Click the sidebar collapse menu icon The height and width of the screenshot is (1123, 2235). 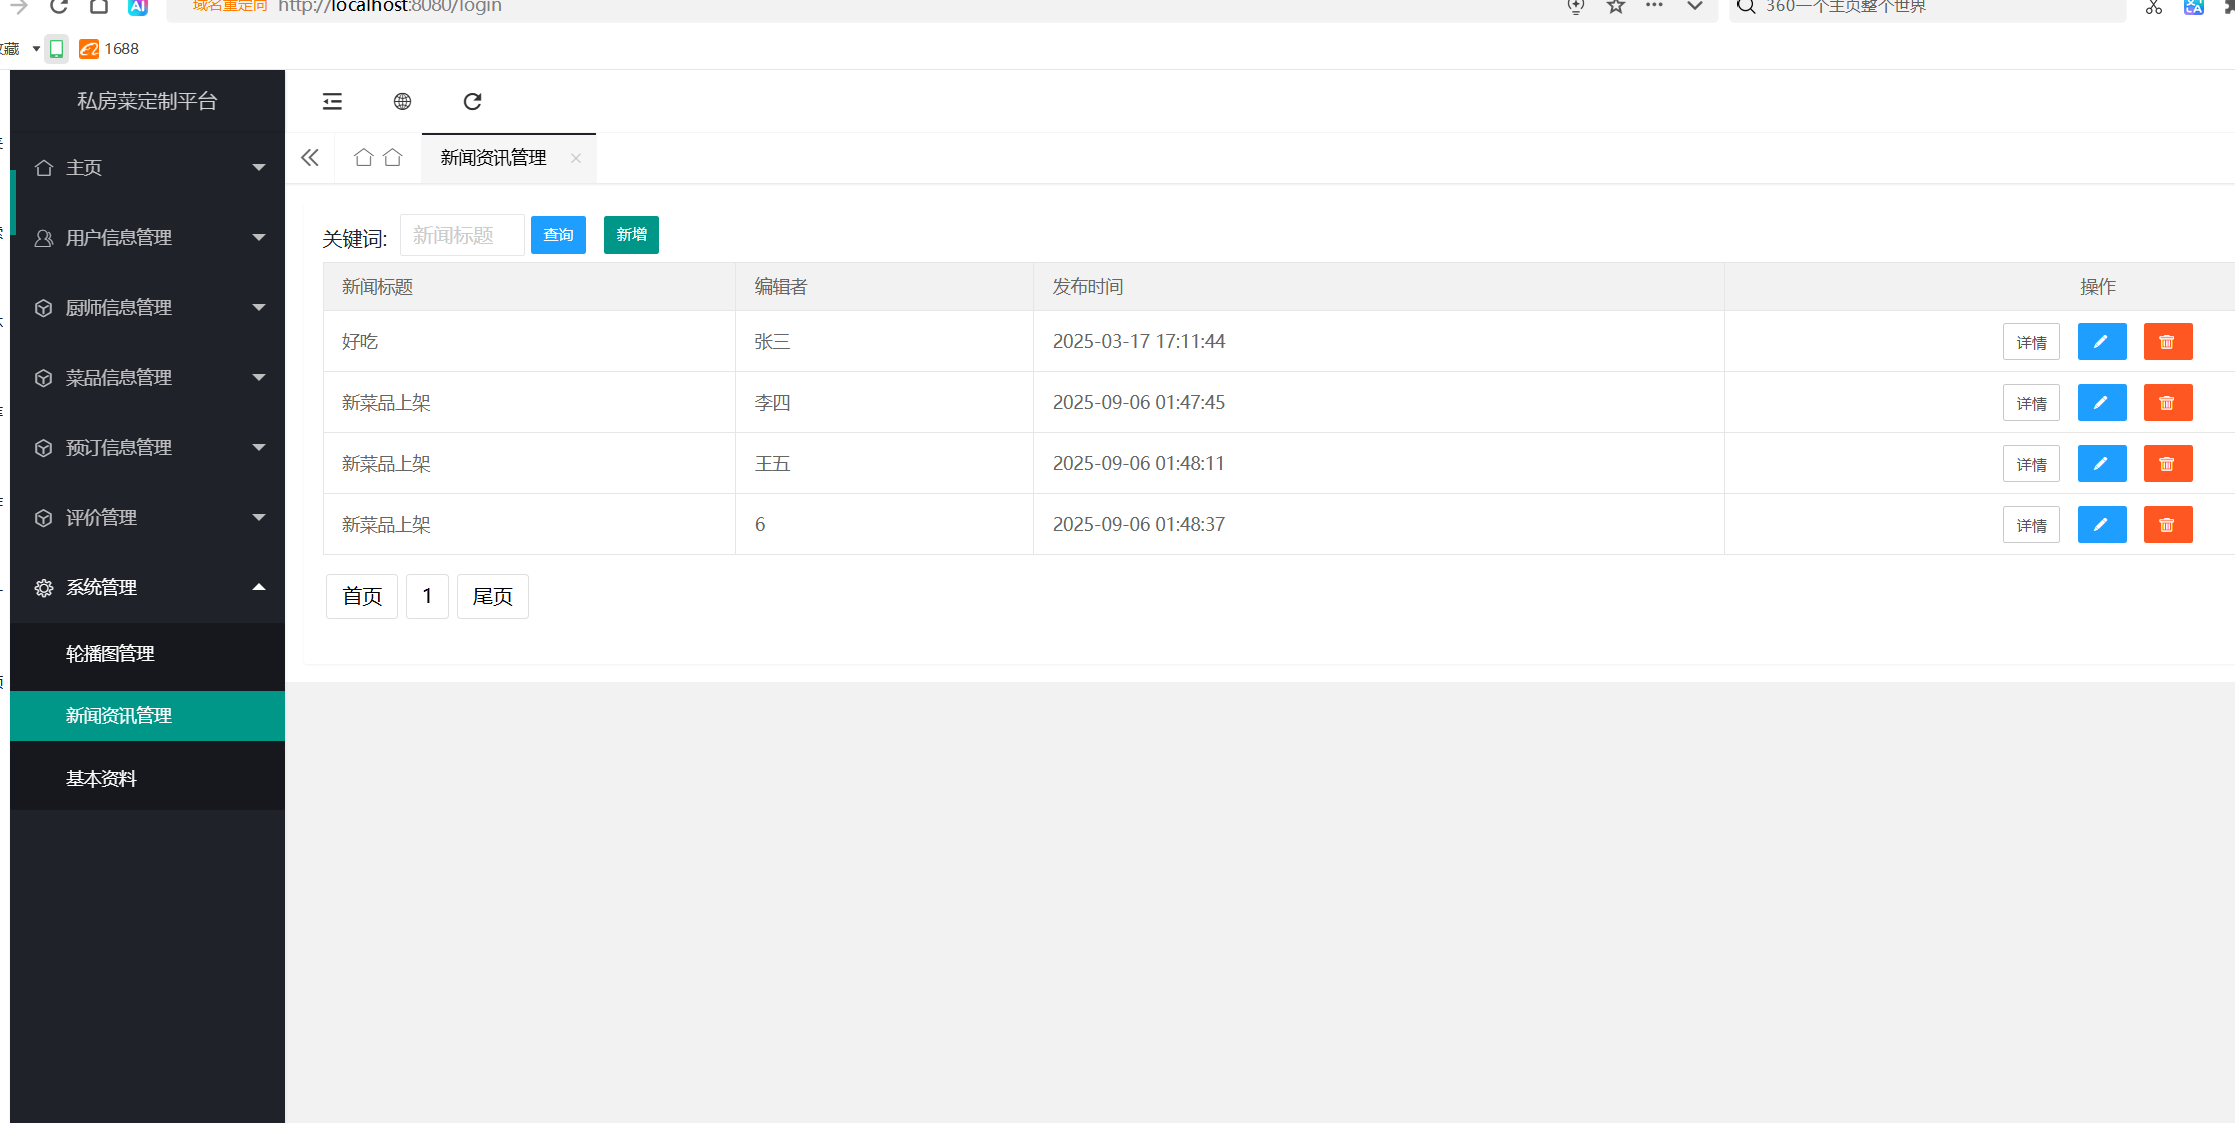[332, 101]
